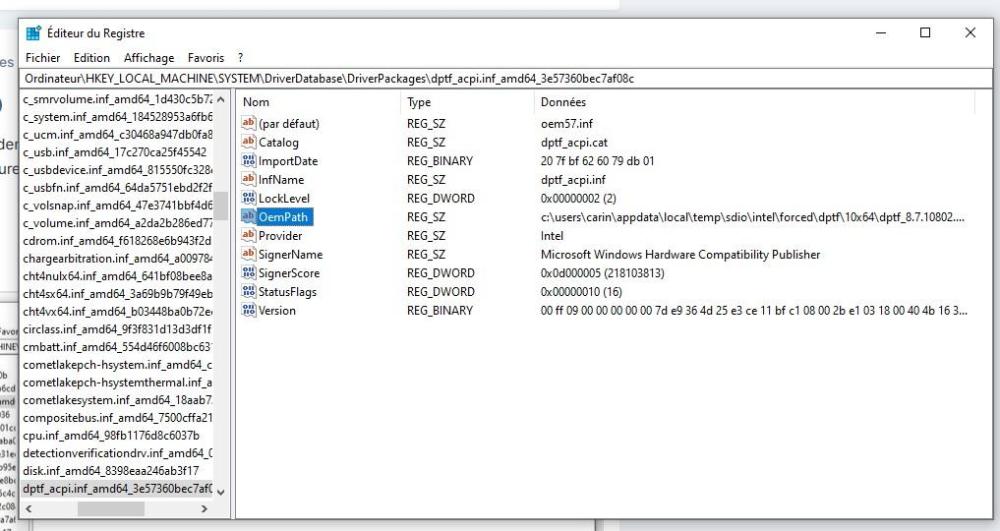
Task: Click the tree horizontal scrollbar thumb
Action: point(111,509)
